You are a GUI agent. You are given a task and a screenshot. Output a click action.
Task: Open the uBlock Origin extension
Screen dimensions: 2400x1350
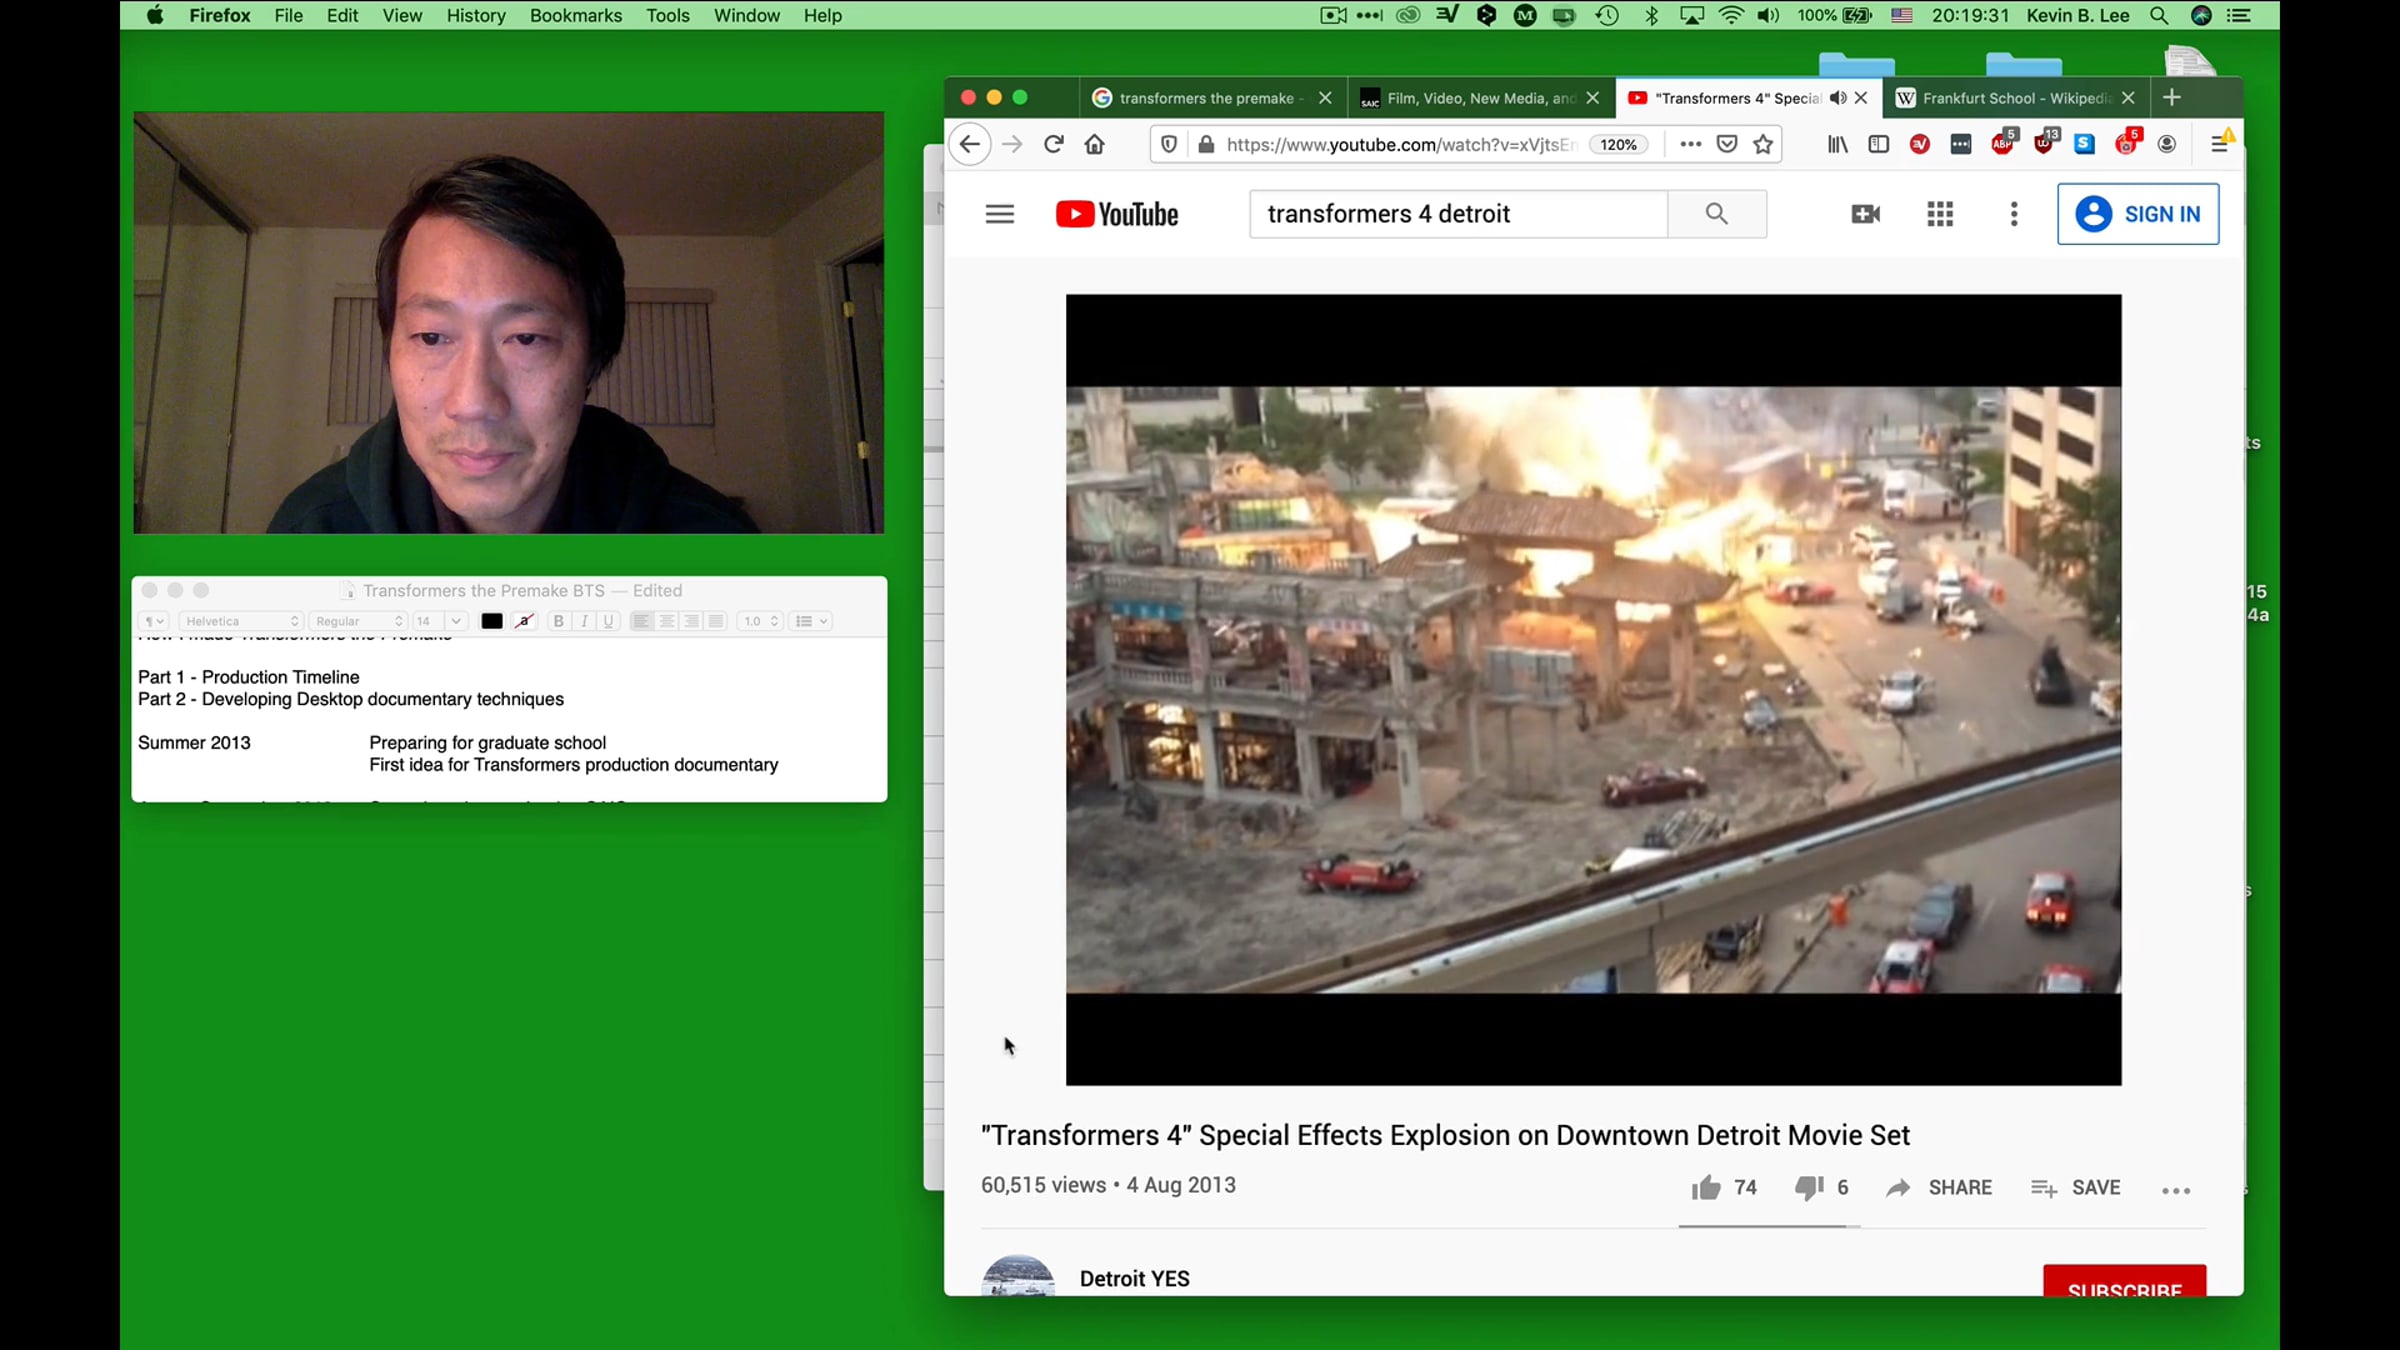click(2045, 143)
